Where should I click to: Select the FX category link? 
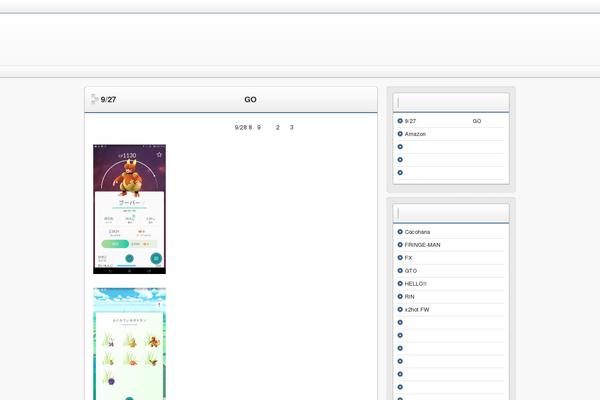[x=408, y=258]
